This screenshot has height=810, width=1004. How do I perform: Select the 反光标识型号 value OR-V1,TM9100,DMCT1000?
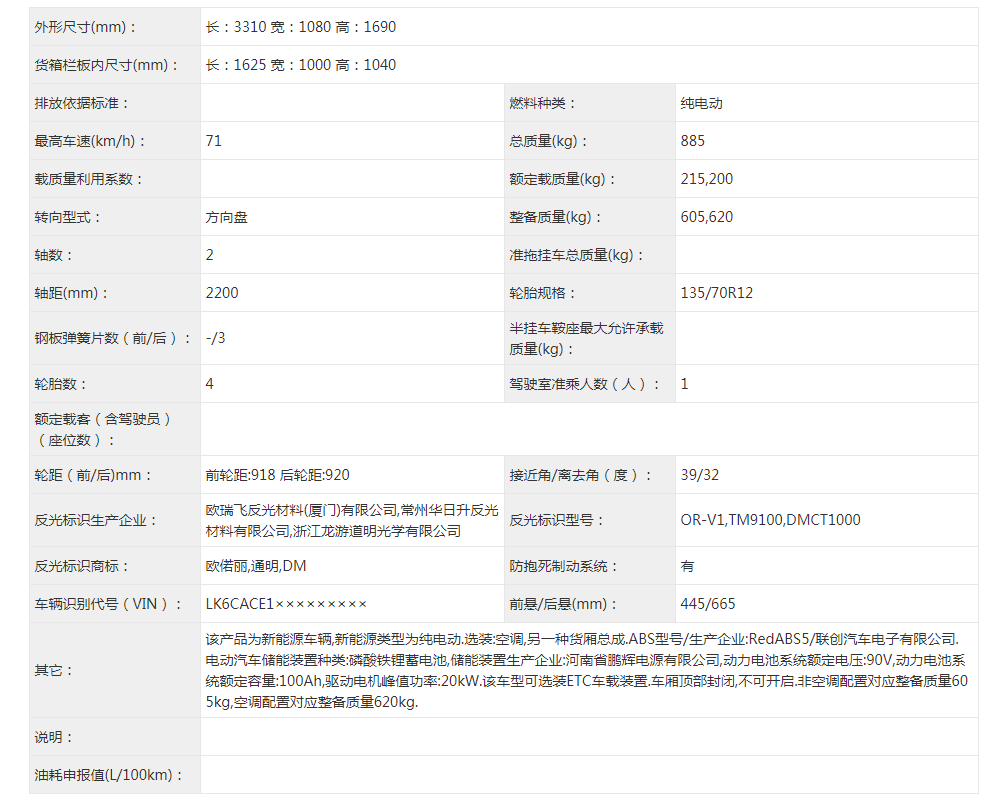tap(770, 520)
